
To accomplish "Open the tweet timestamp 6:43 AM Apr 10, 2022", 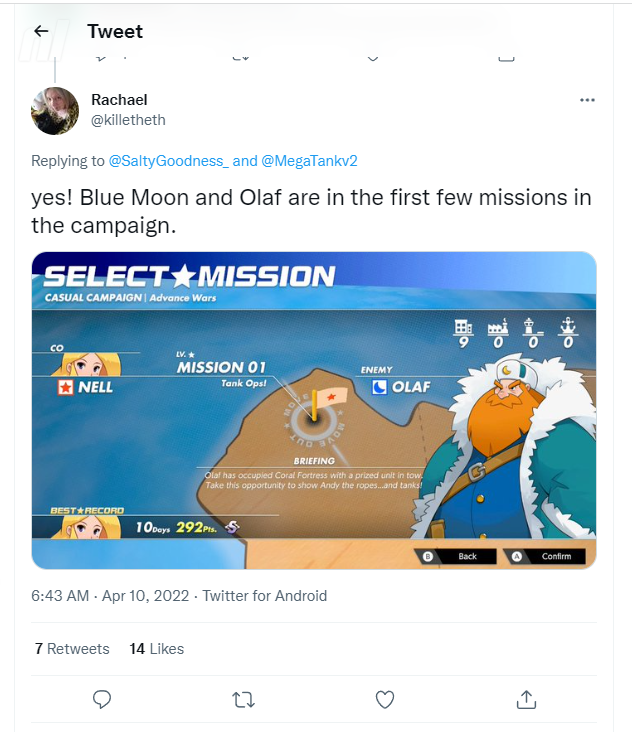I will click(x=110, y=596).
